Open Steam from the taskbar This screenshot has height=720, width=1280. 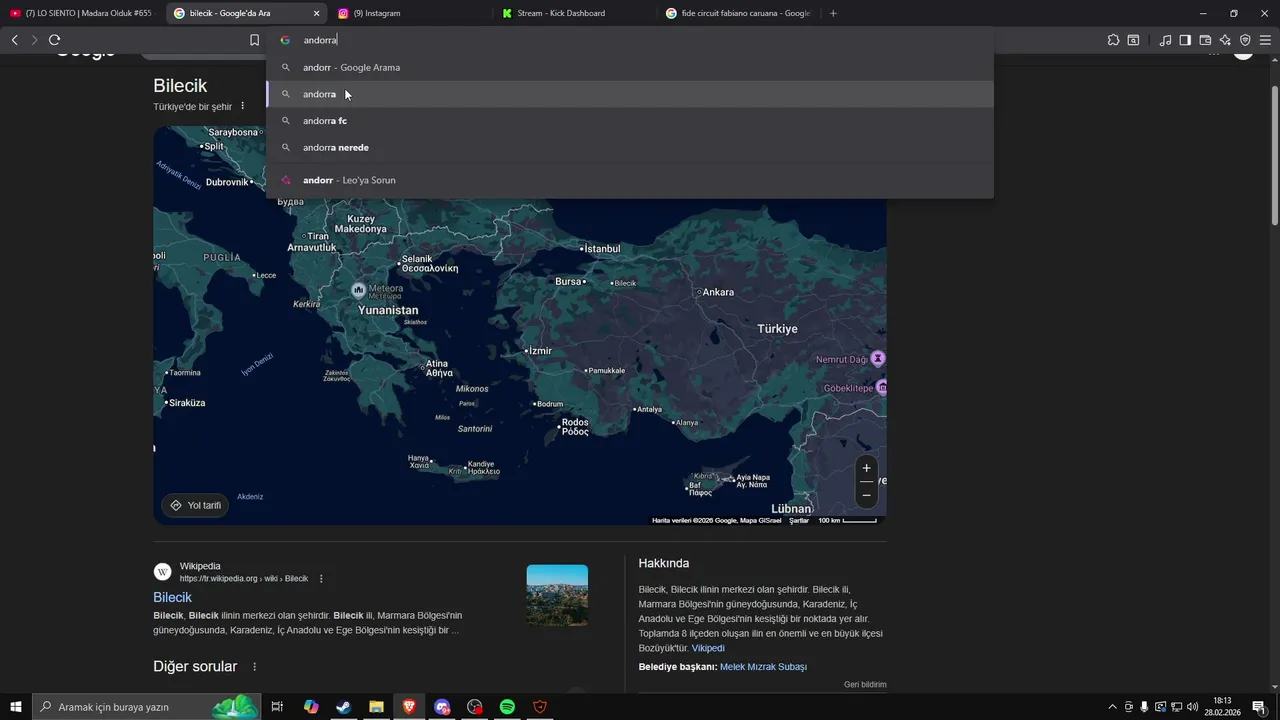coord(343,707)
